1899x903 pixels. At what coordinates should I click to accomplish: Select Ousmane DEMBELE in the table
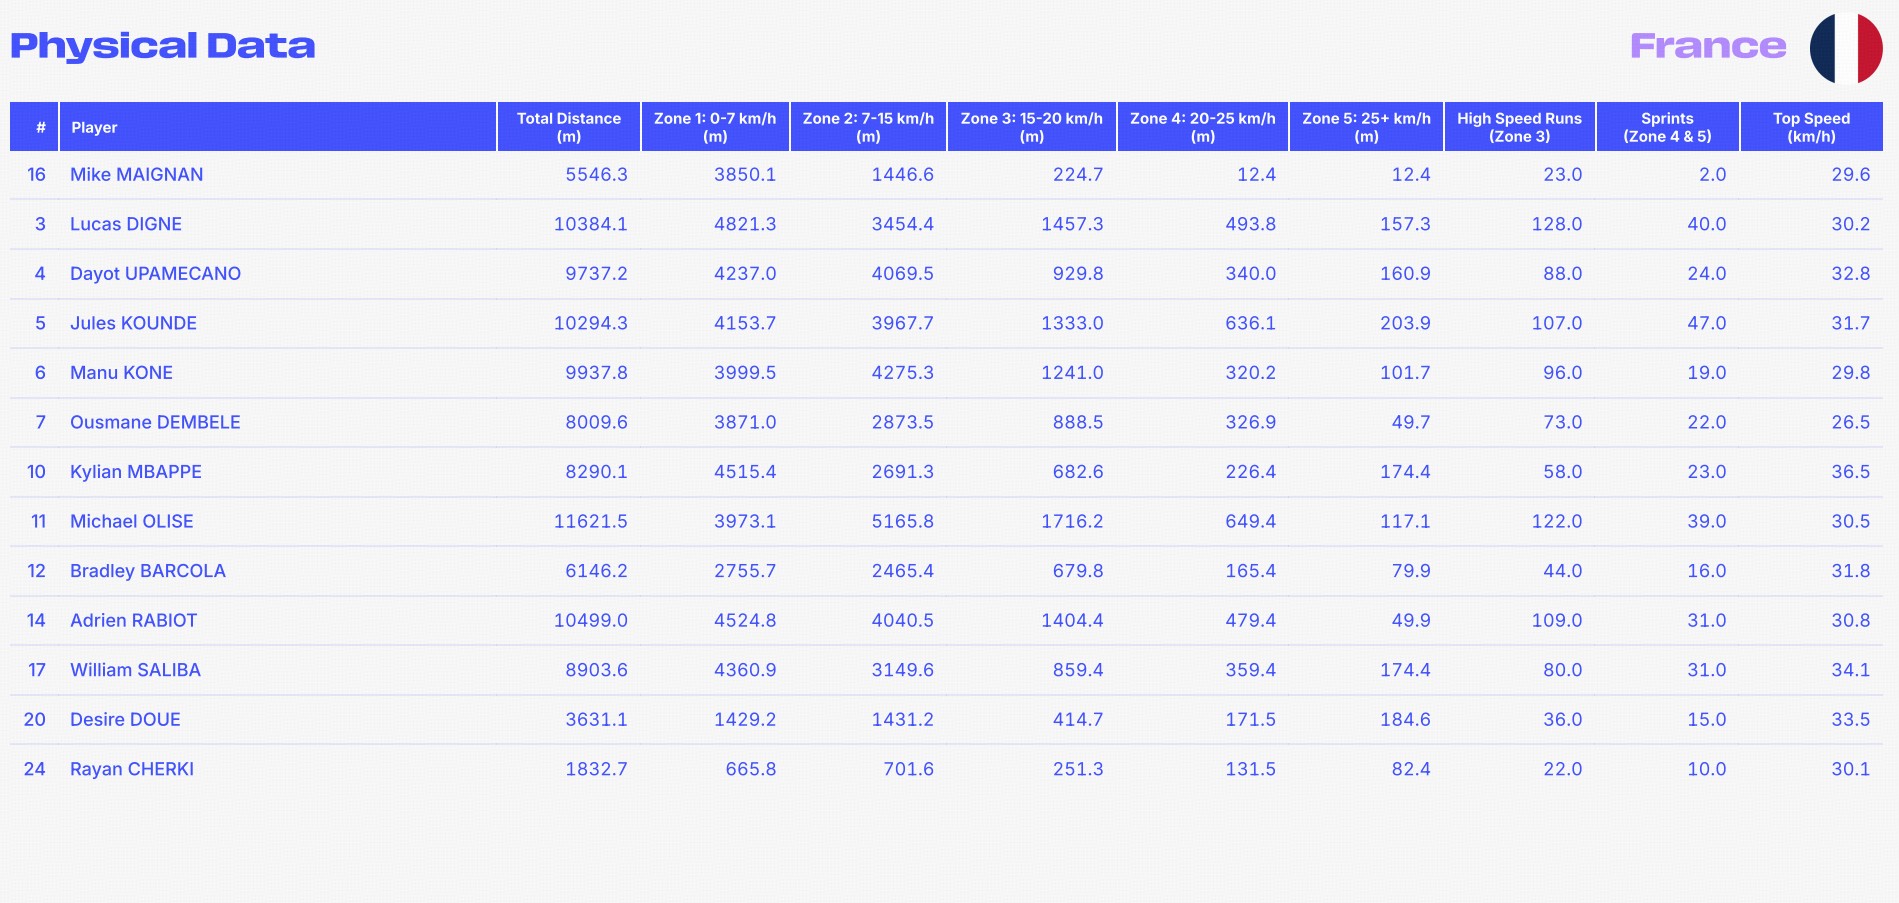click(155, 422)
